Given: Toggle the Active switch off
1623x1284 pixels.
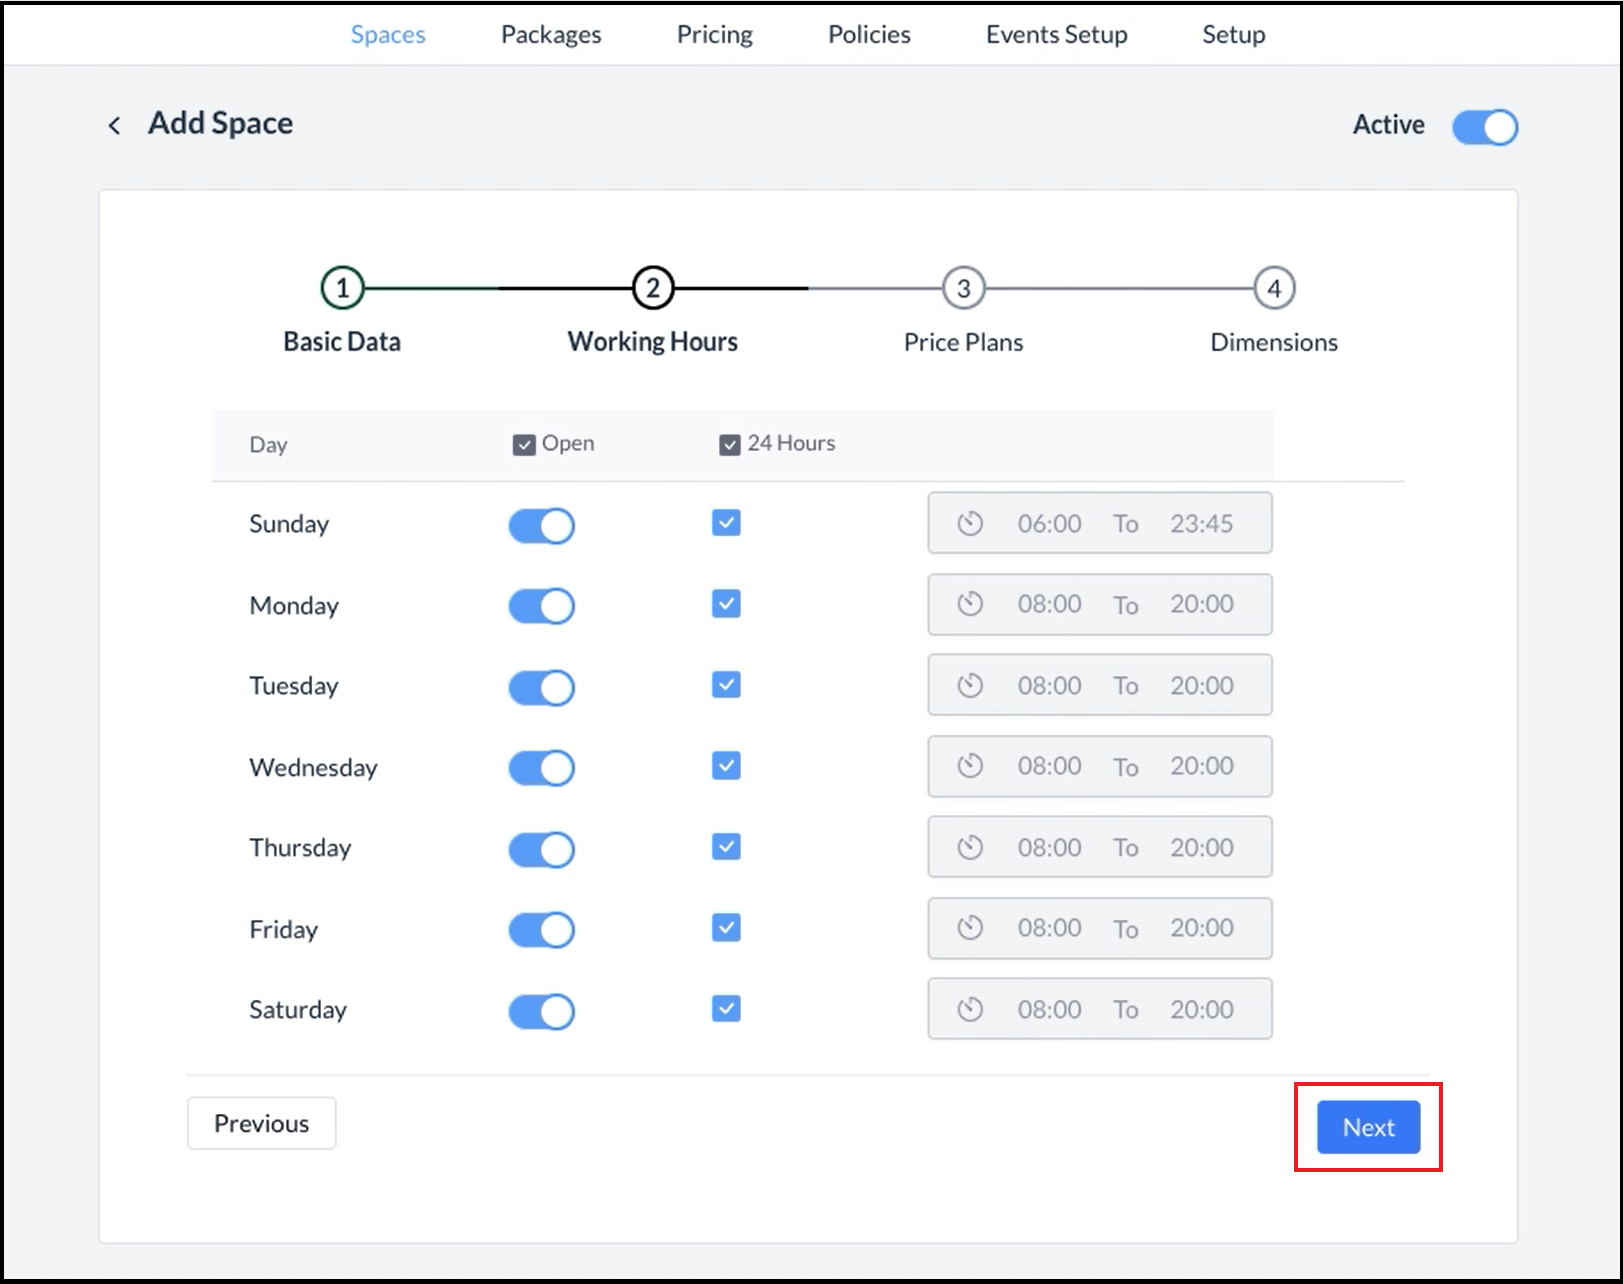Looking at the screenshot, I should 1484,127.
